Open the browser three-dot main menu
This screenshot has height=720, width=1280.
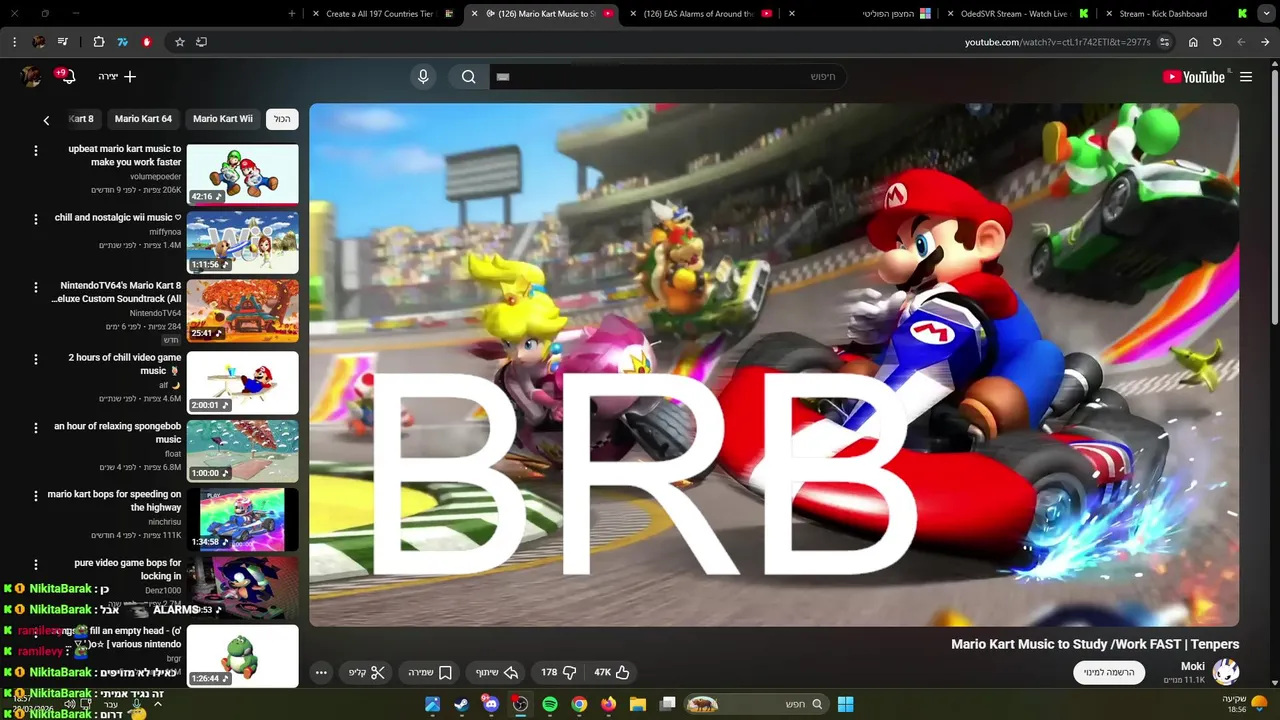pyautogui.click(x=14, y=42)
